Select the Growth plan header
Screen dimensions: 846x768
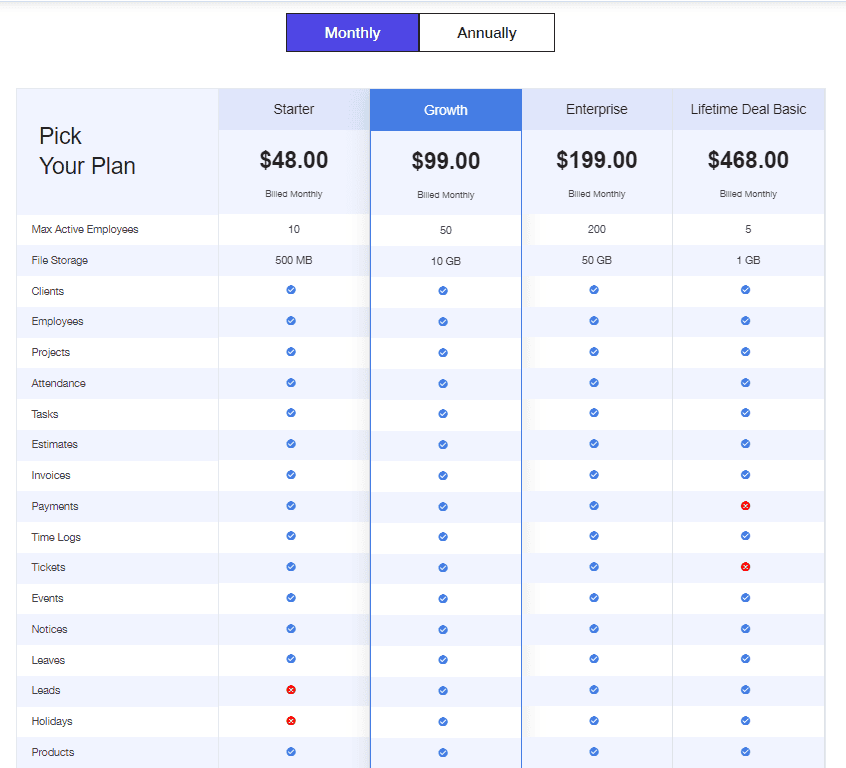pyautogui.click(x=446, y=110)
